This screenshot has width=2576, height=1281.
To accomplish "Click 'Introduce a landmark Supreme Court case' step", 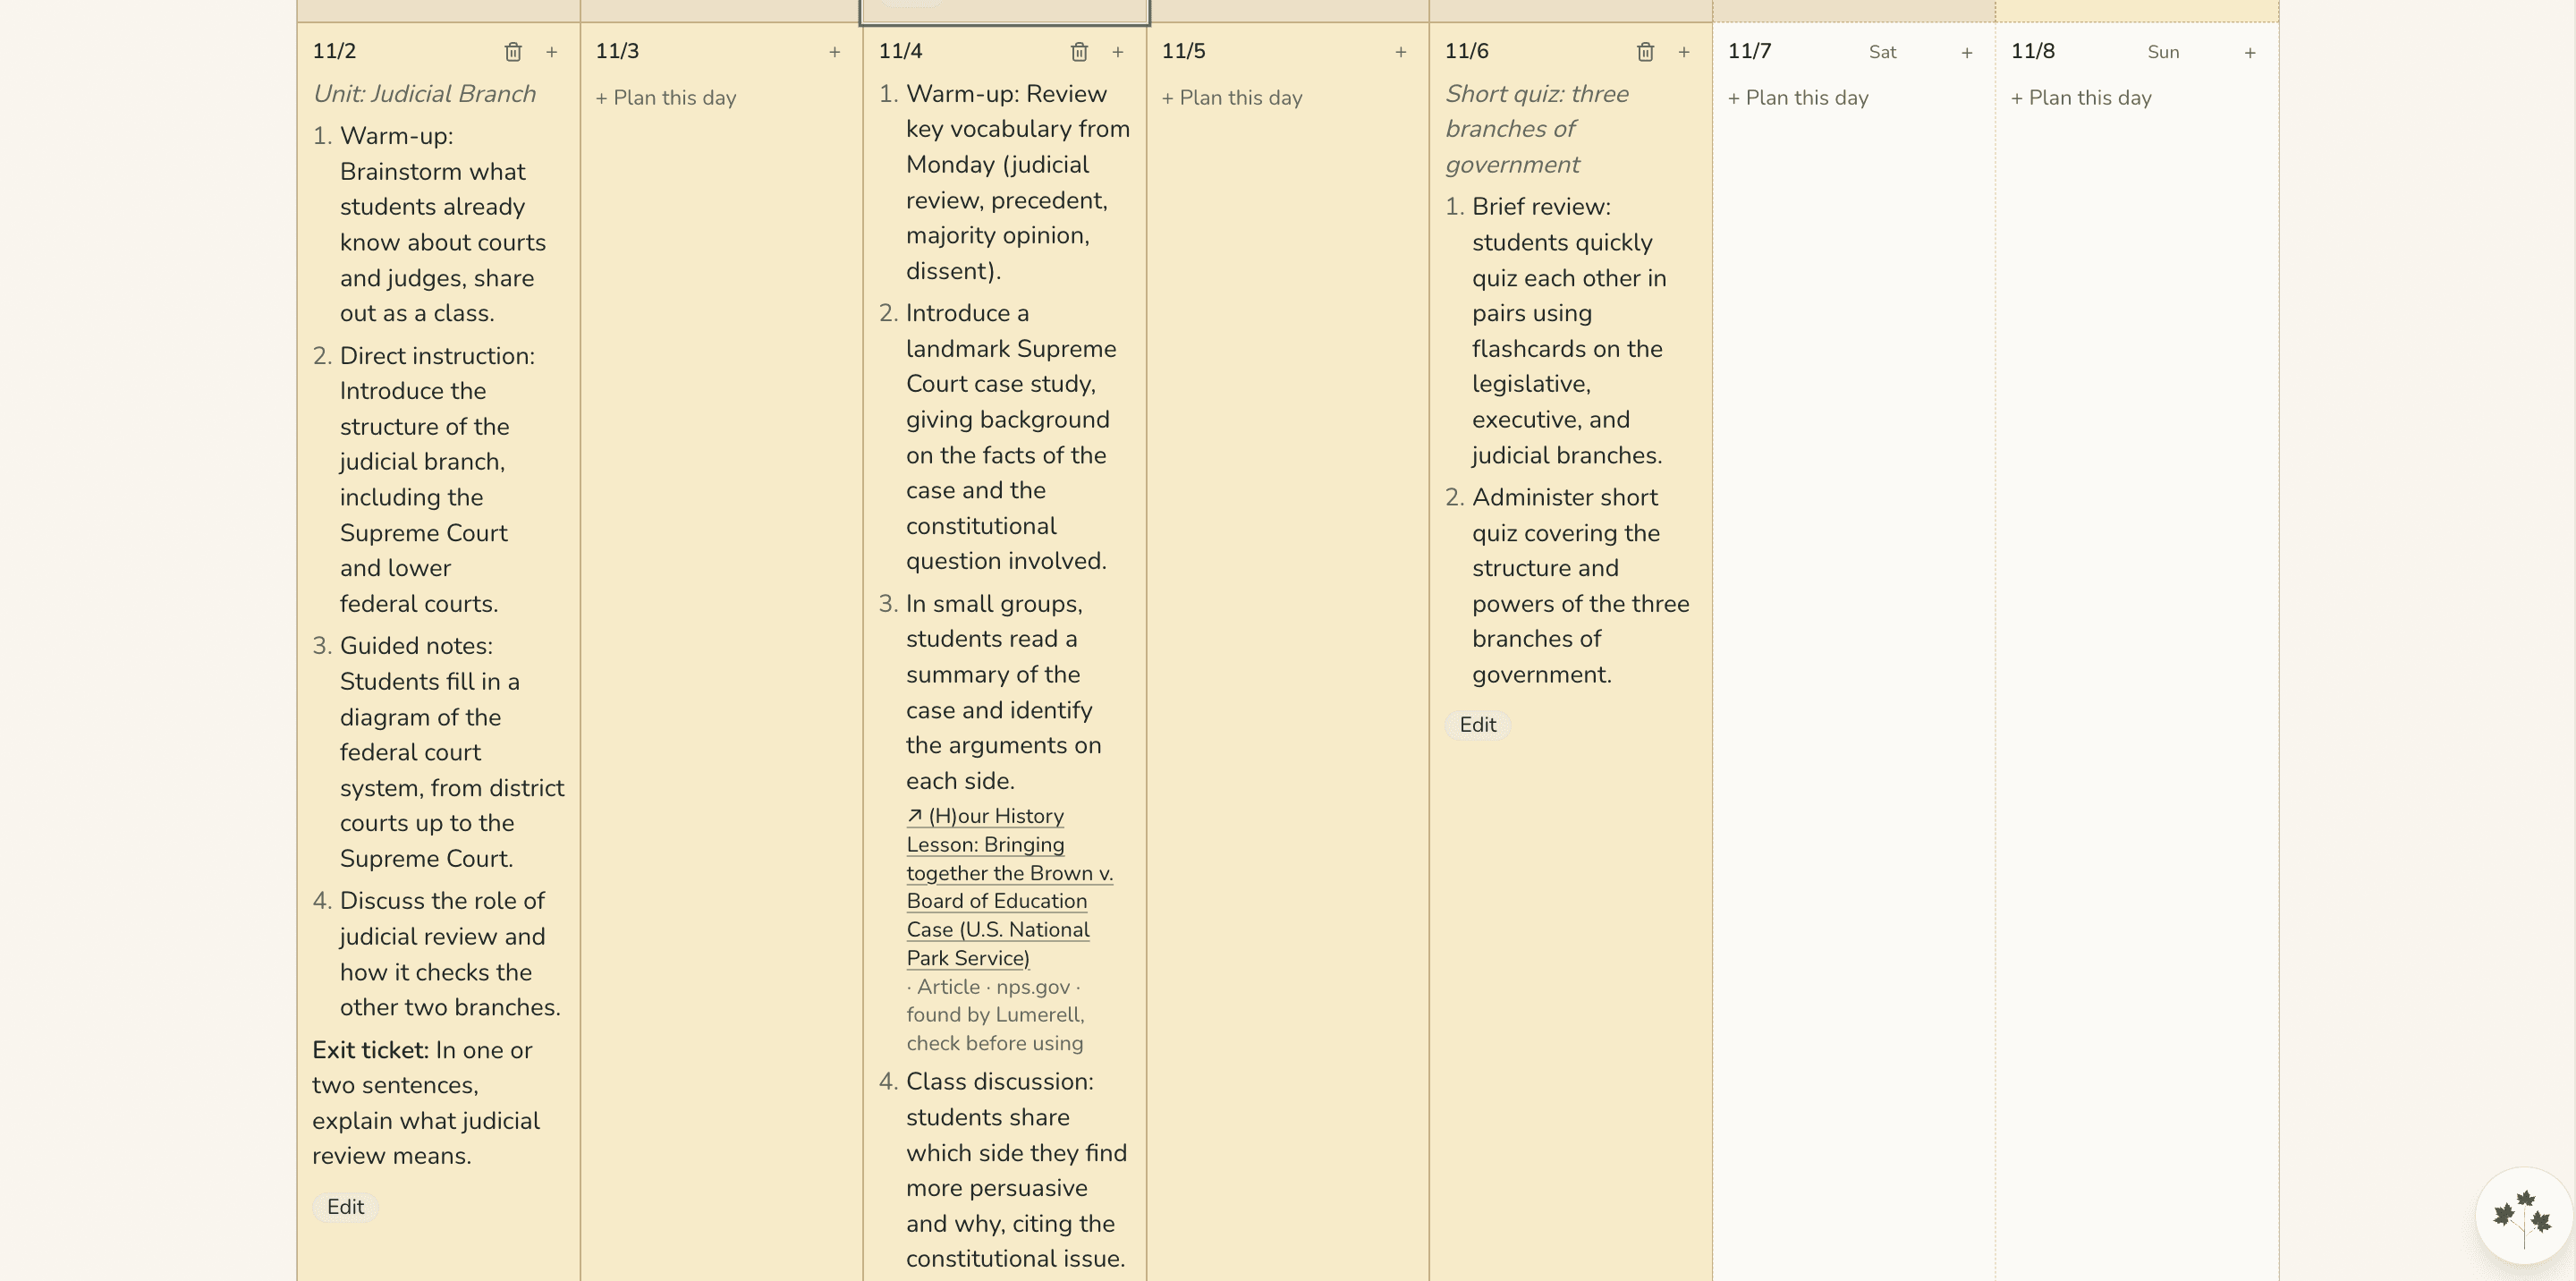I will coord(1010,437).
